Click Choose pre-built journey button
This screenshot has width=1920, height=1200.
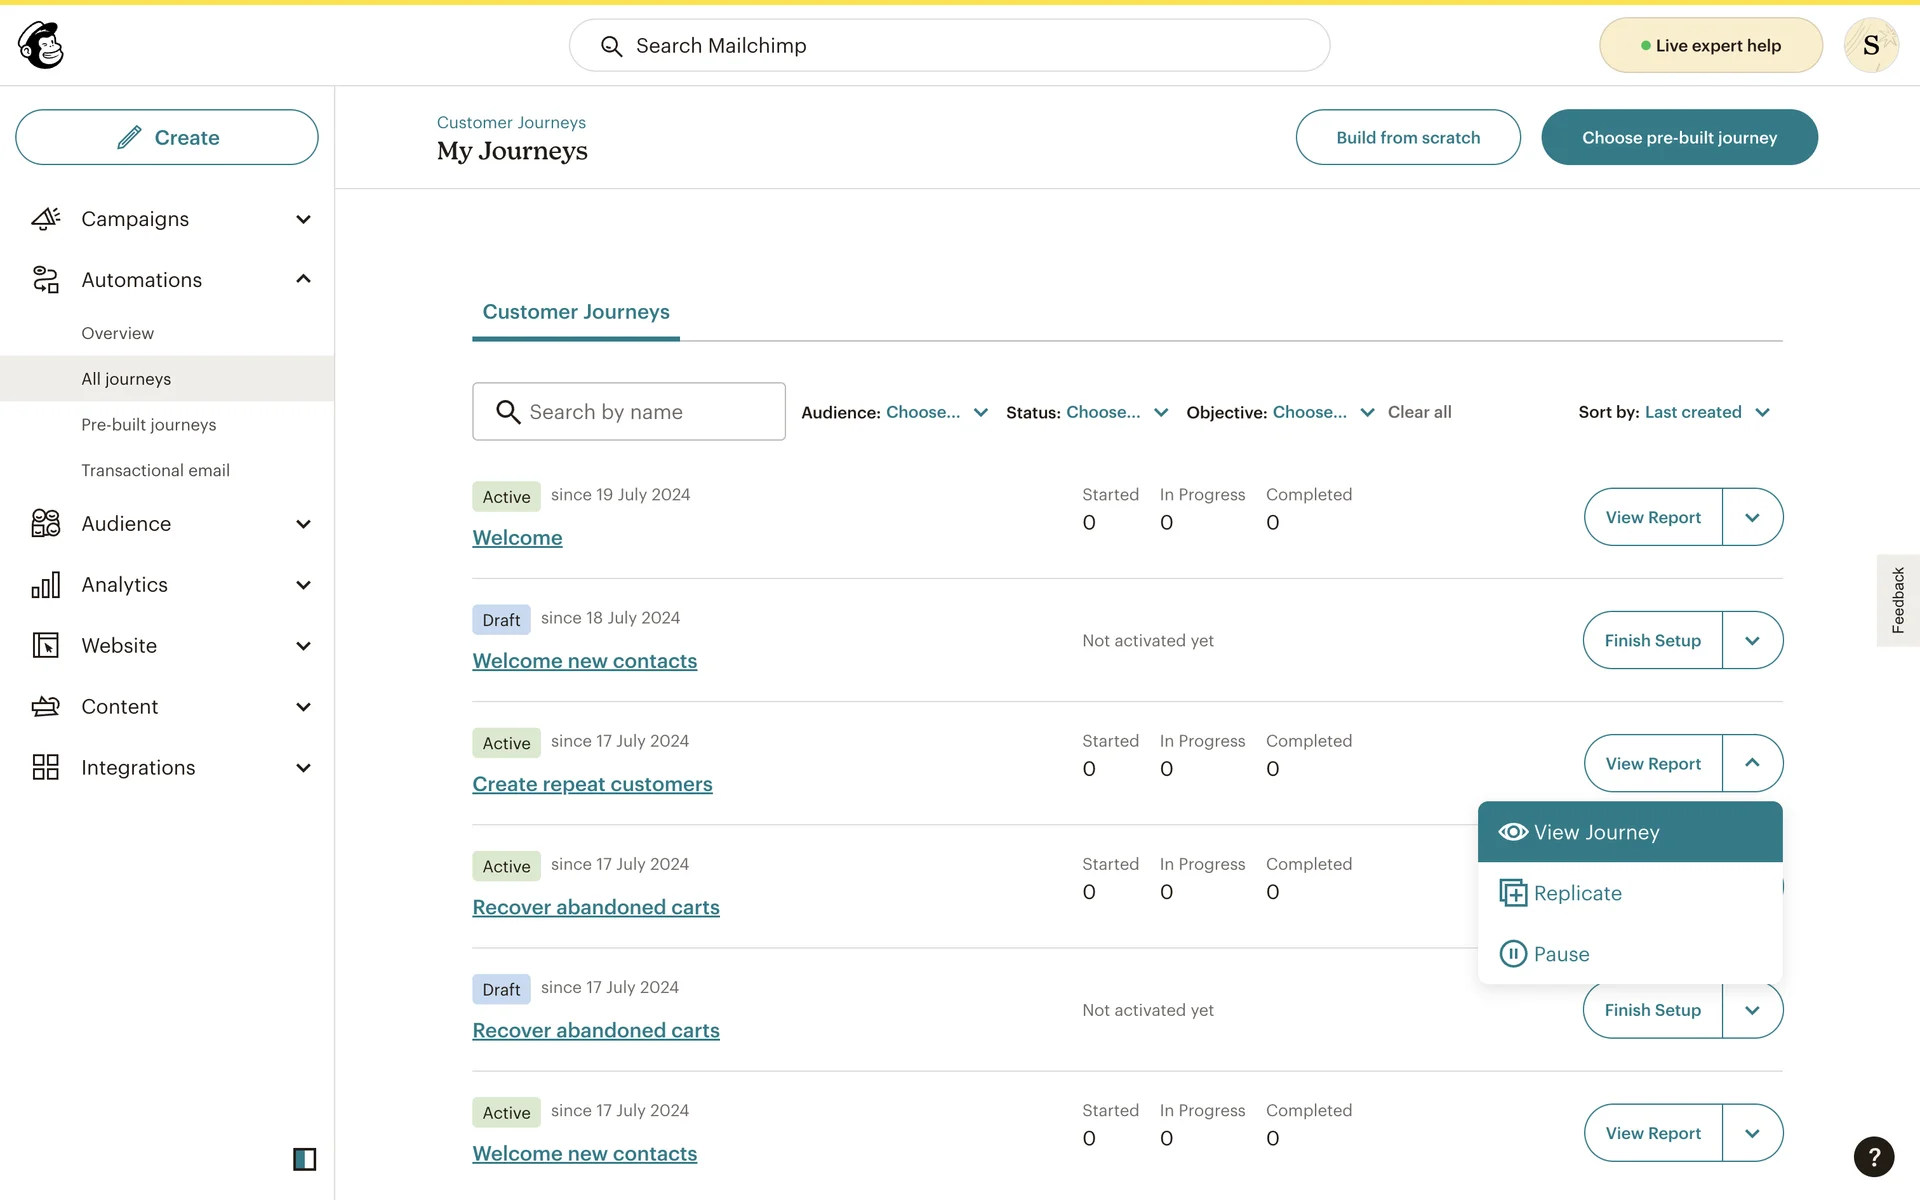click(1679, 137)
